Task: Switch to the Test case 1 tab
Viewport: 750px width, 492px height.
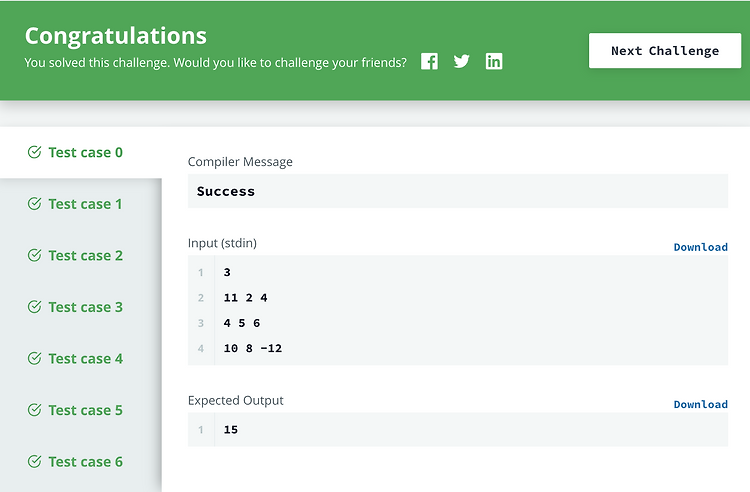Action: [x=81, y=204]
